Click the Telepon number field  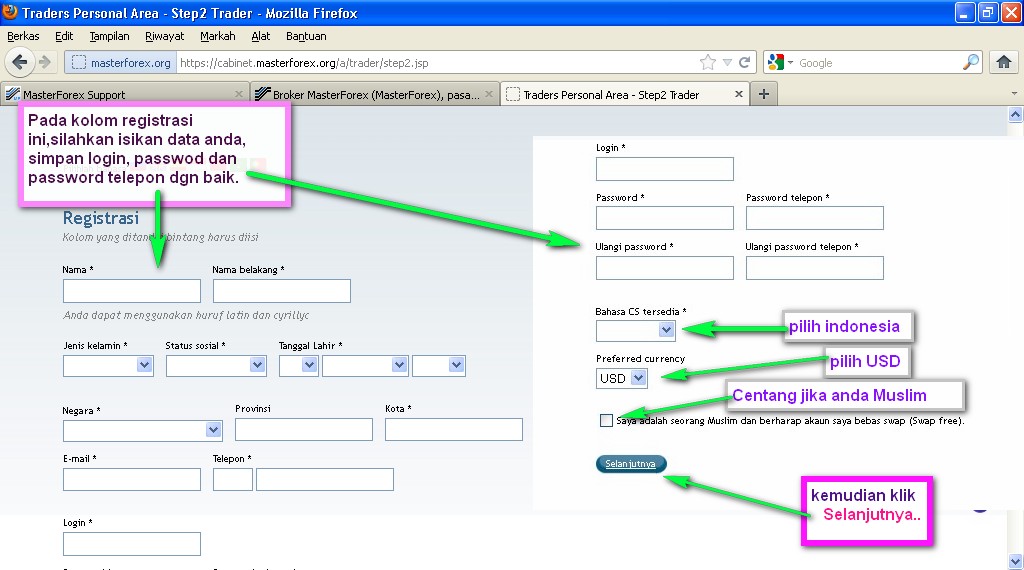point(325,479)
